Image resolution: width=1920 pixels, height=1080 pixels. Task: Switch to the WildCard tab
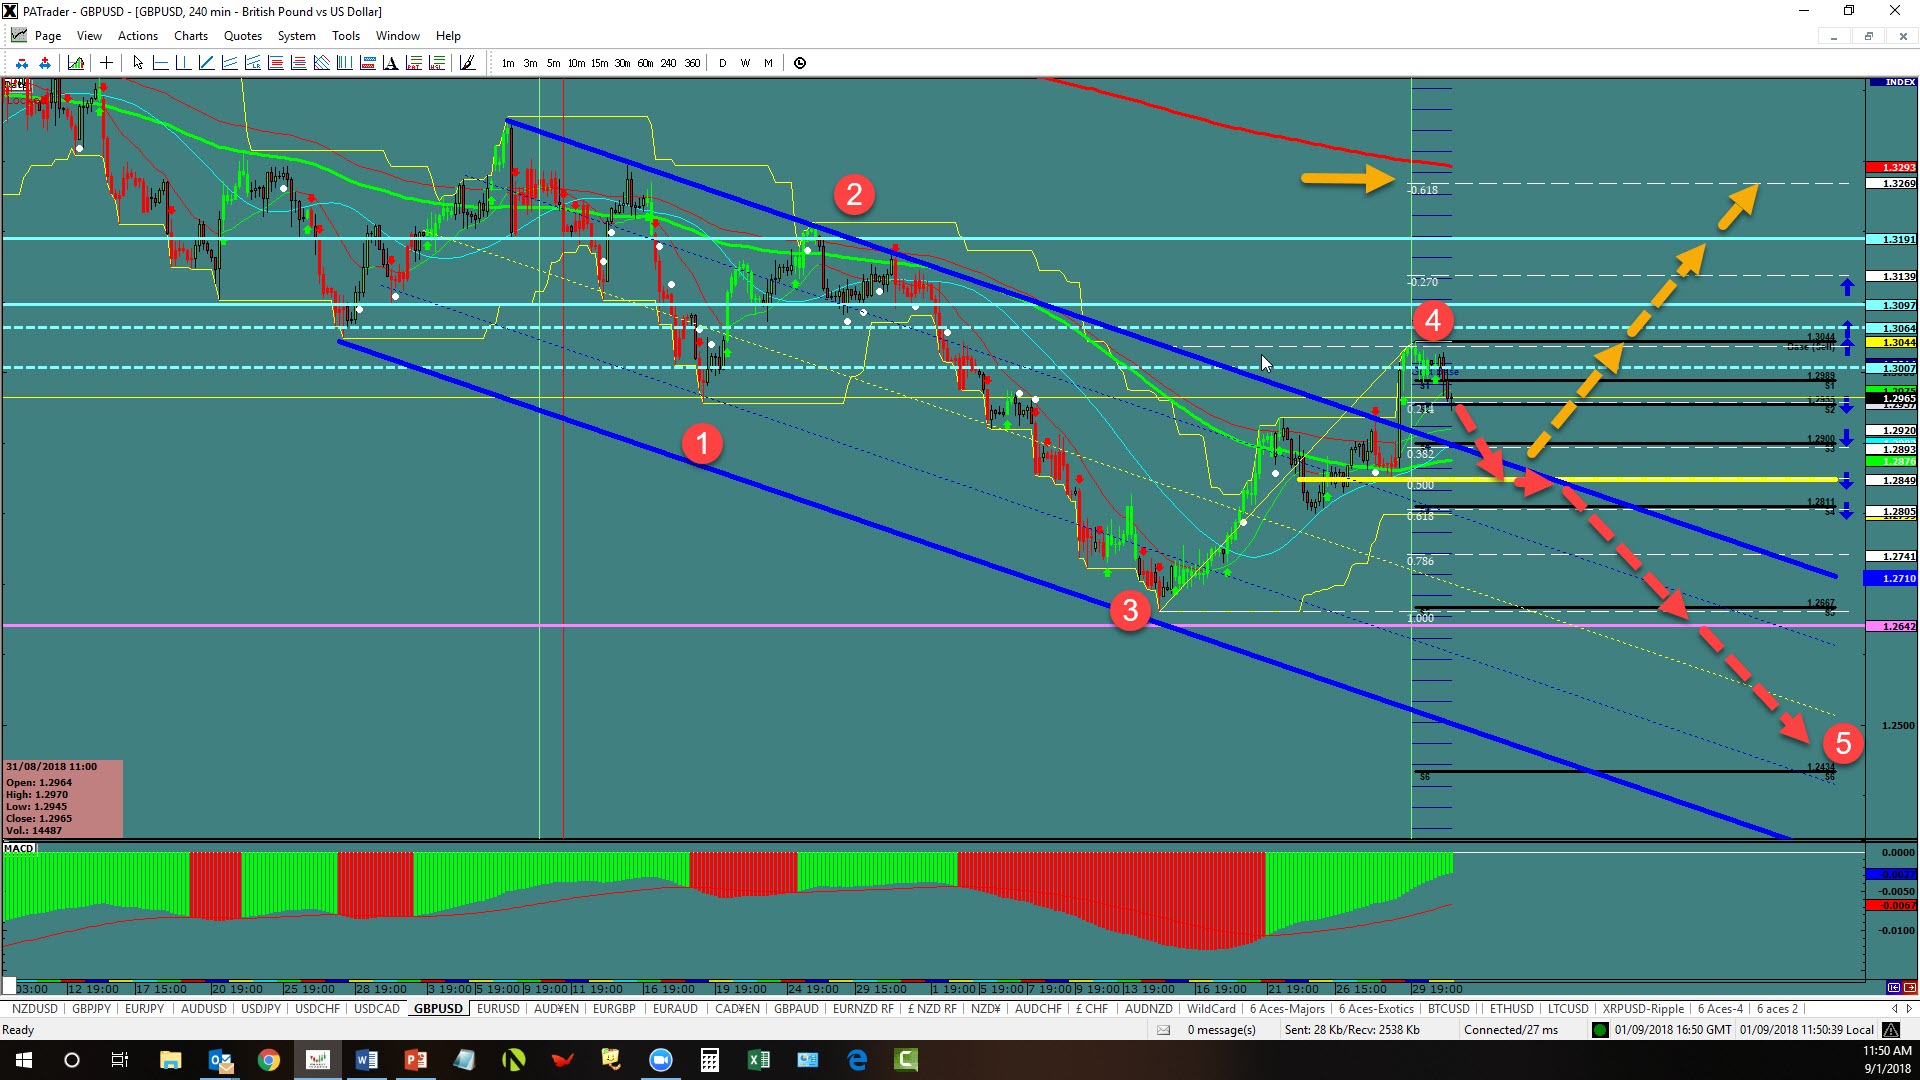click(x=1211, y=1009)
